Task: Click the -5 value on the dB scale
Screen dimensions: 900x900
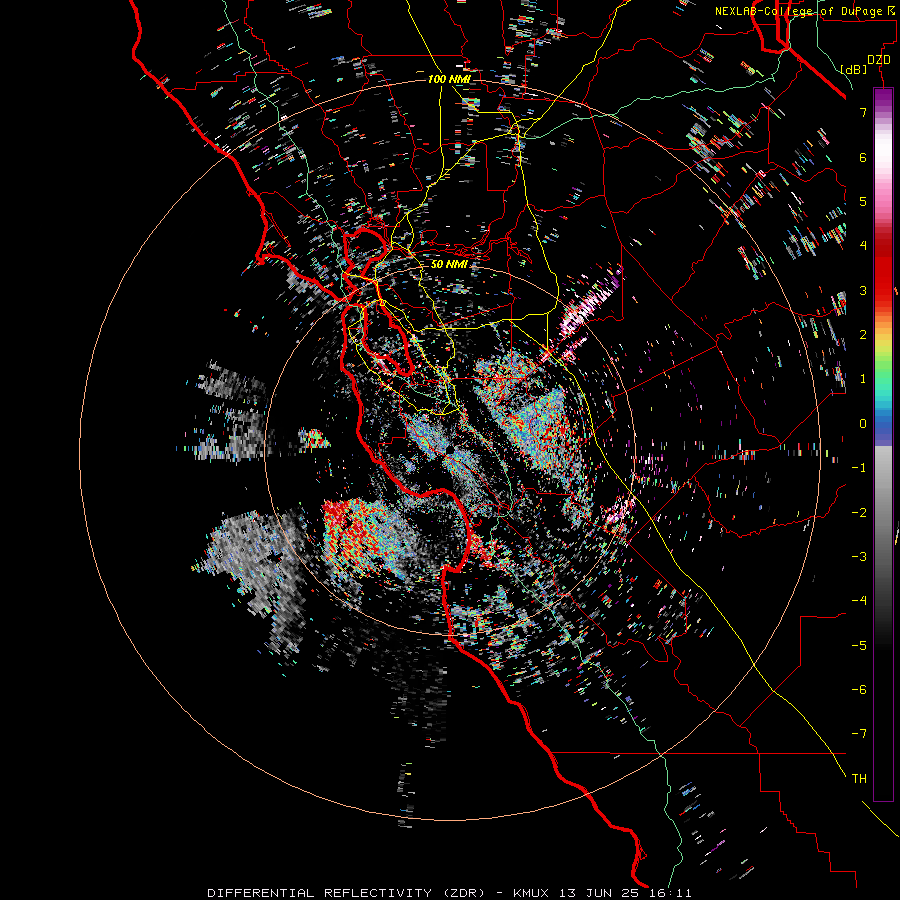Action: click(859, 645)
